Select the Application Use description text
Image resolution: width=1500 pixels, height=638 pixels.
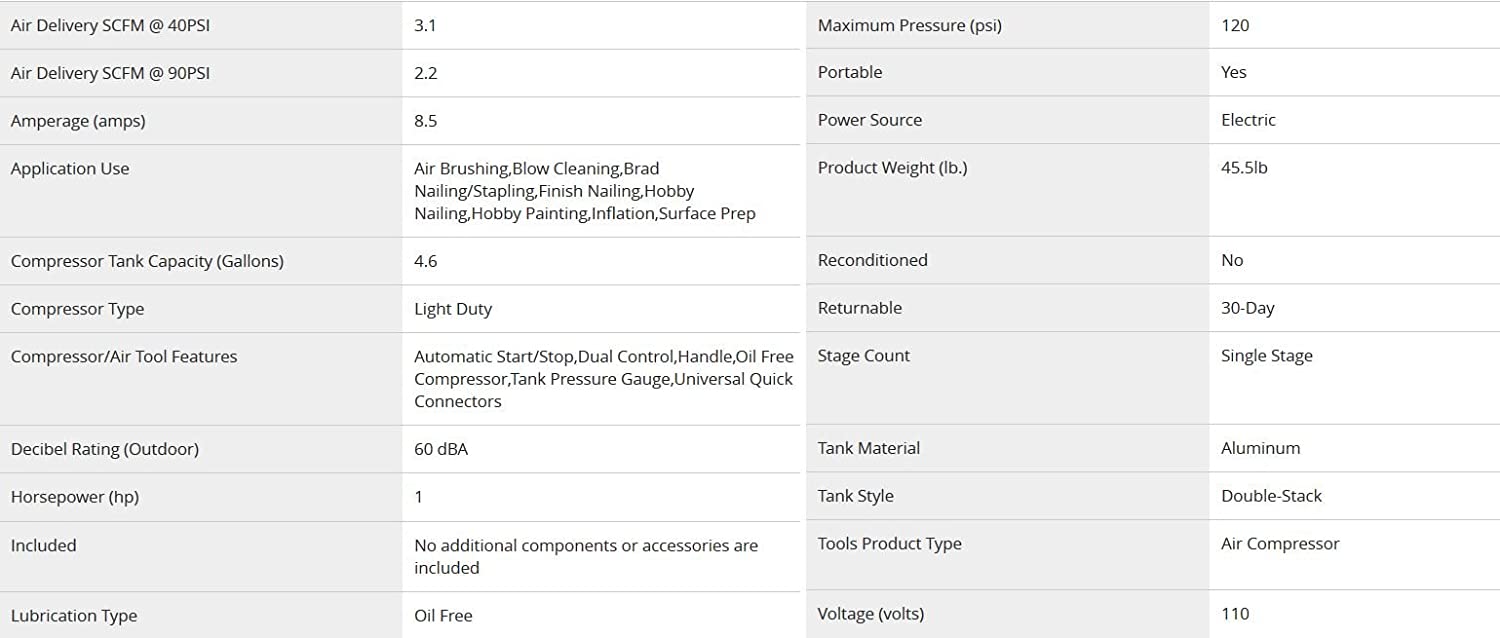coord(584,191)
